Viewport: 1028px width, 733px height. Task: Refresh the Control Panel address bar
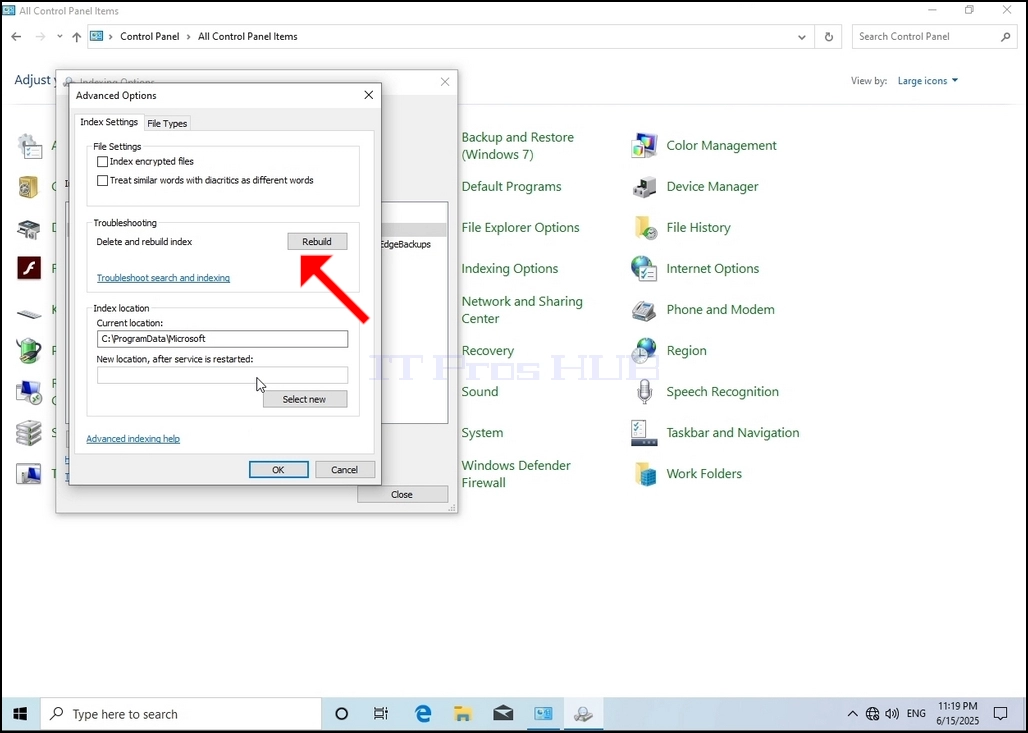[829, 37]
